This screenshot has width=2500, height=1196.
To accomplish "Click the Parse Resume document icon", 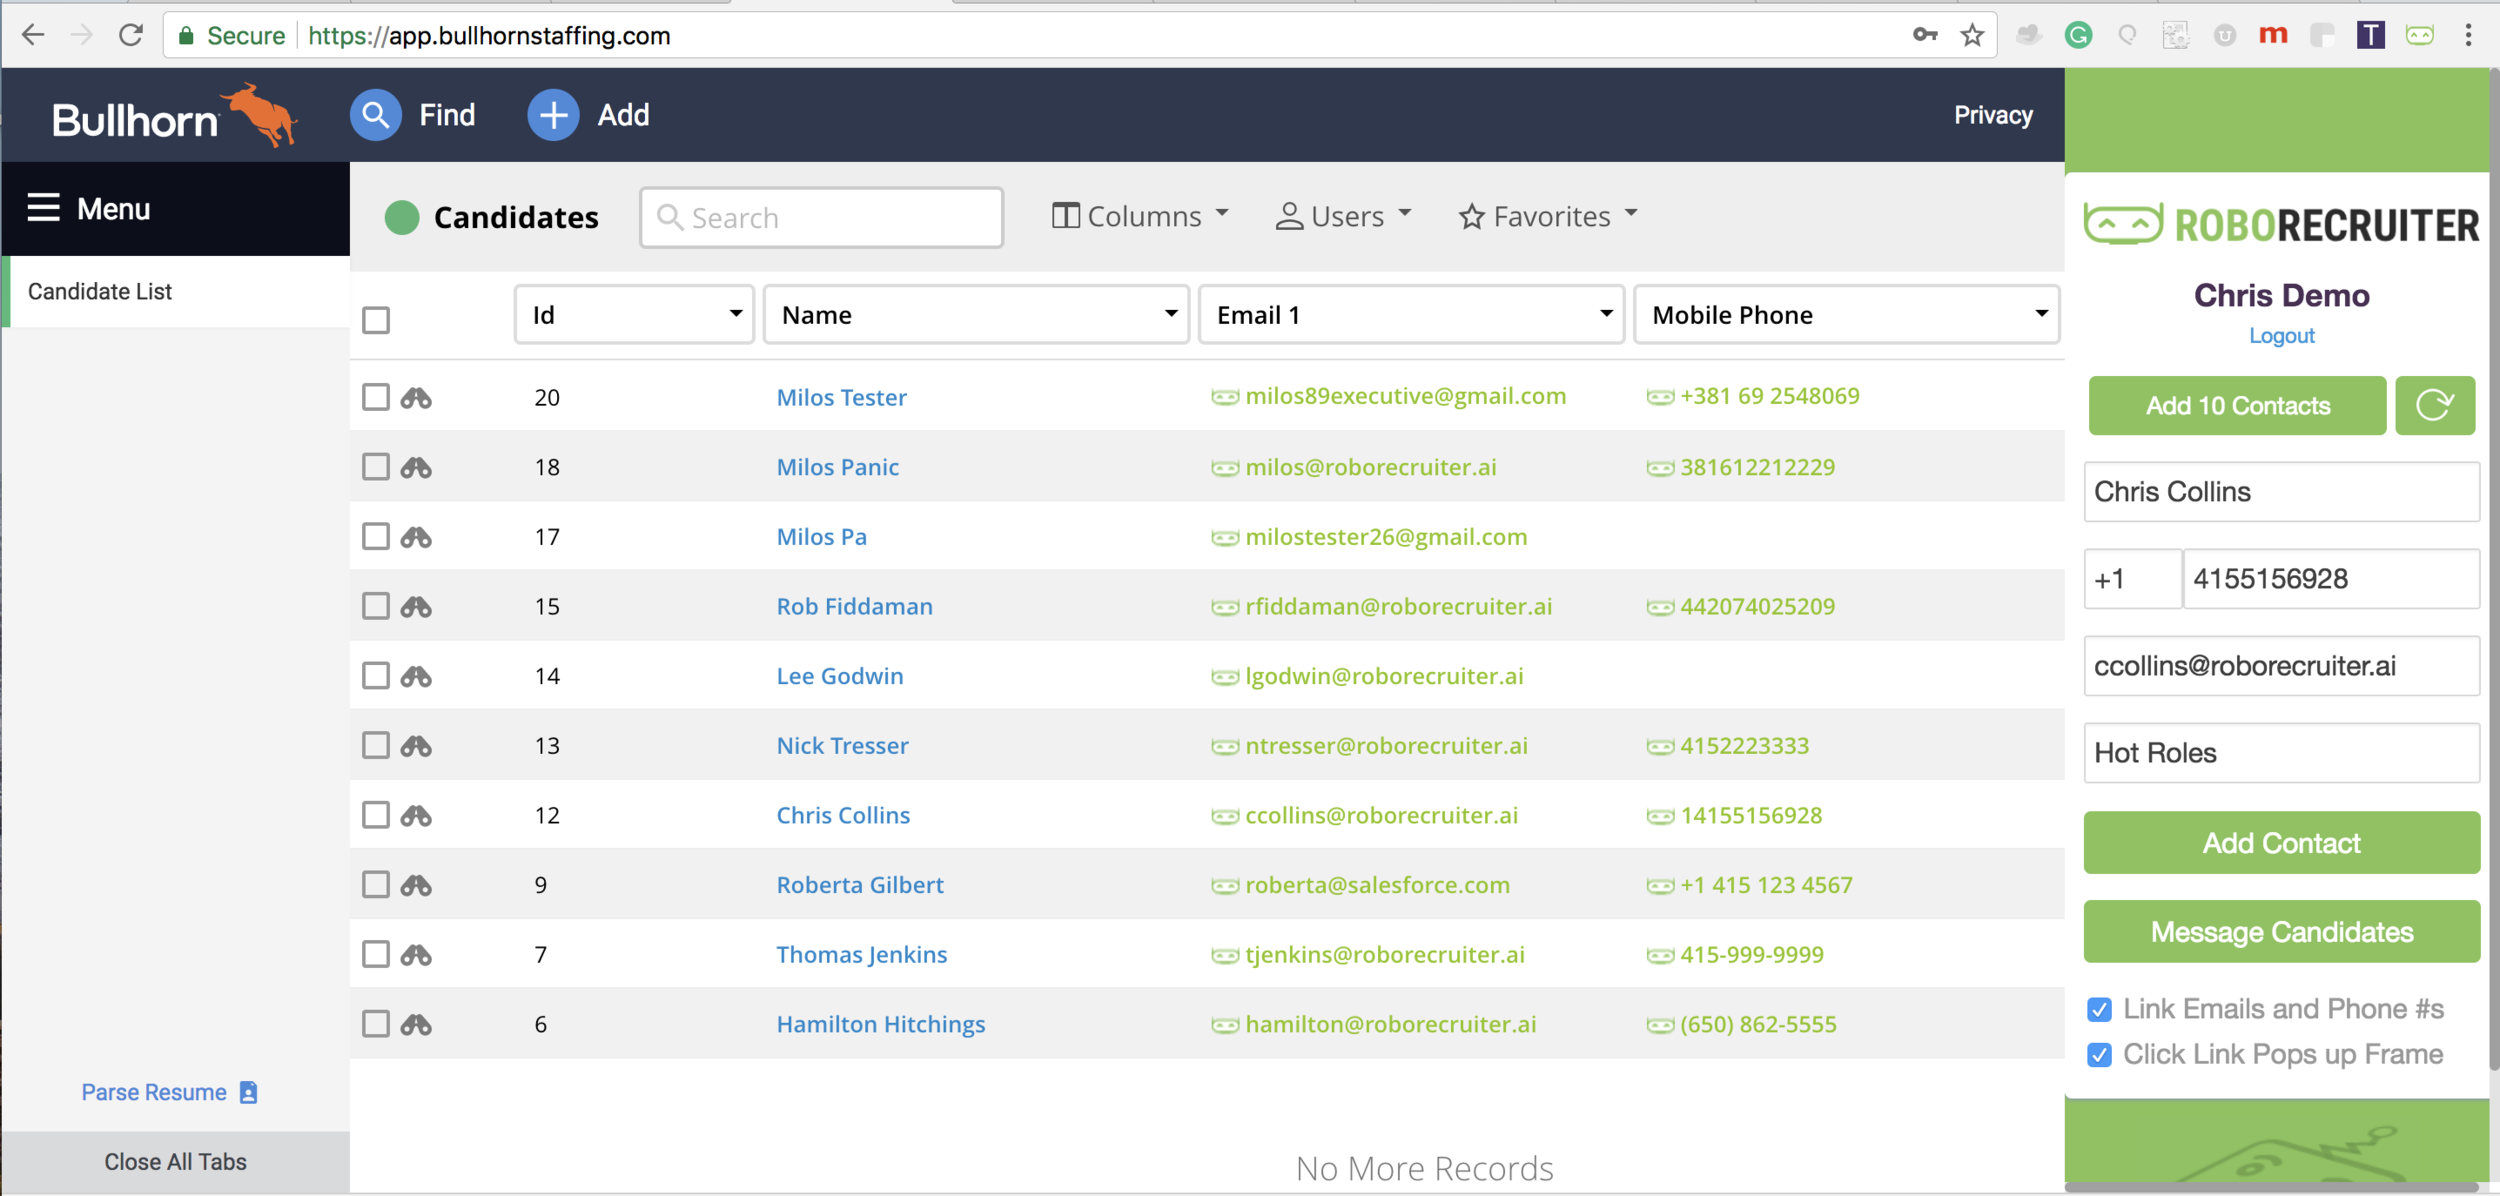I will pos(249,1092).
